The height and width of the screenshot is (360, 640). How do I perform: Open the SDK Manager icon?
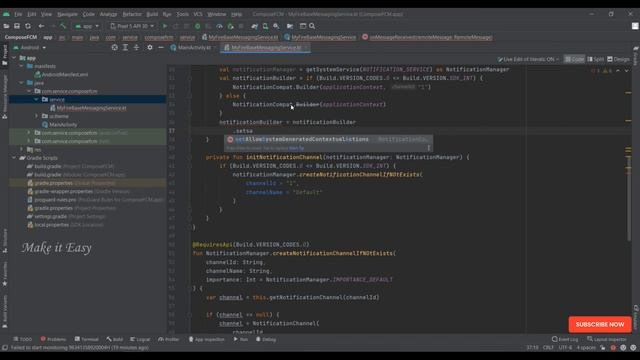tap(276, 26)
